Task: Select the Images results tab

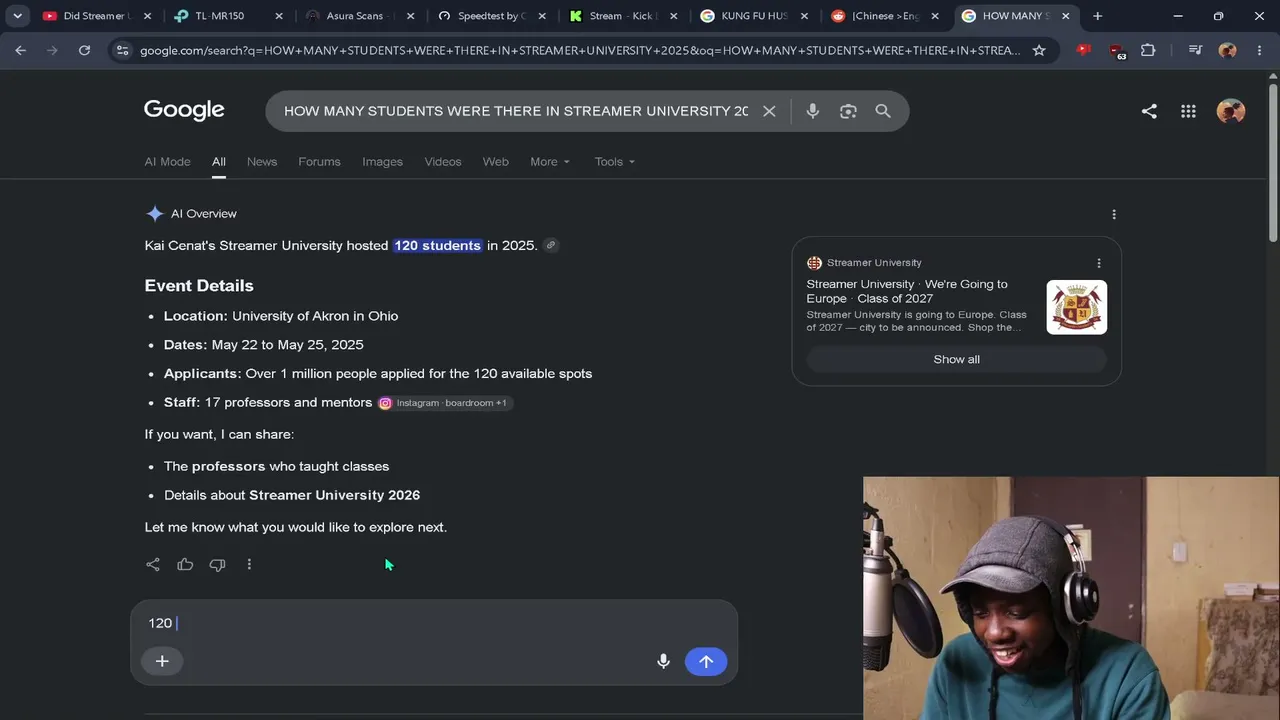Action: [x=382, y=162]
